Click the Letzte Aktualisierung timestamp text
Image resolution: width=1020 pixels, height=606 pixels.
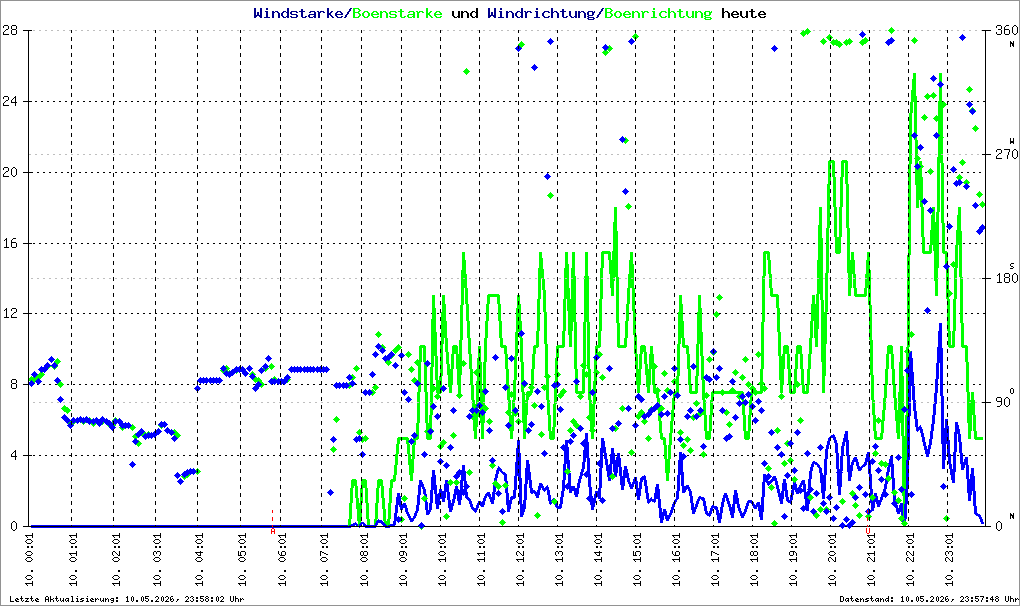coord(126,599)
